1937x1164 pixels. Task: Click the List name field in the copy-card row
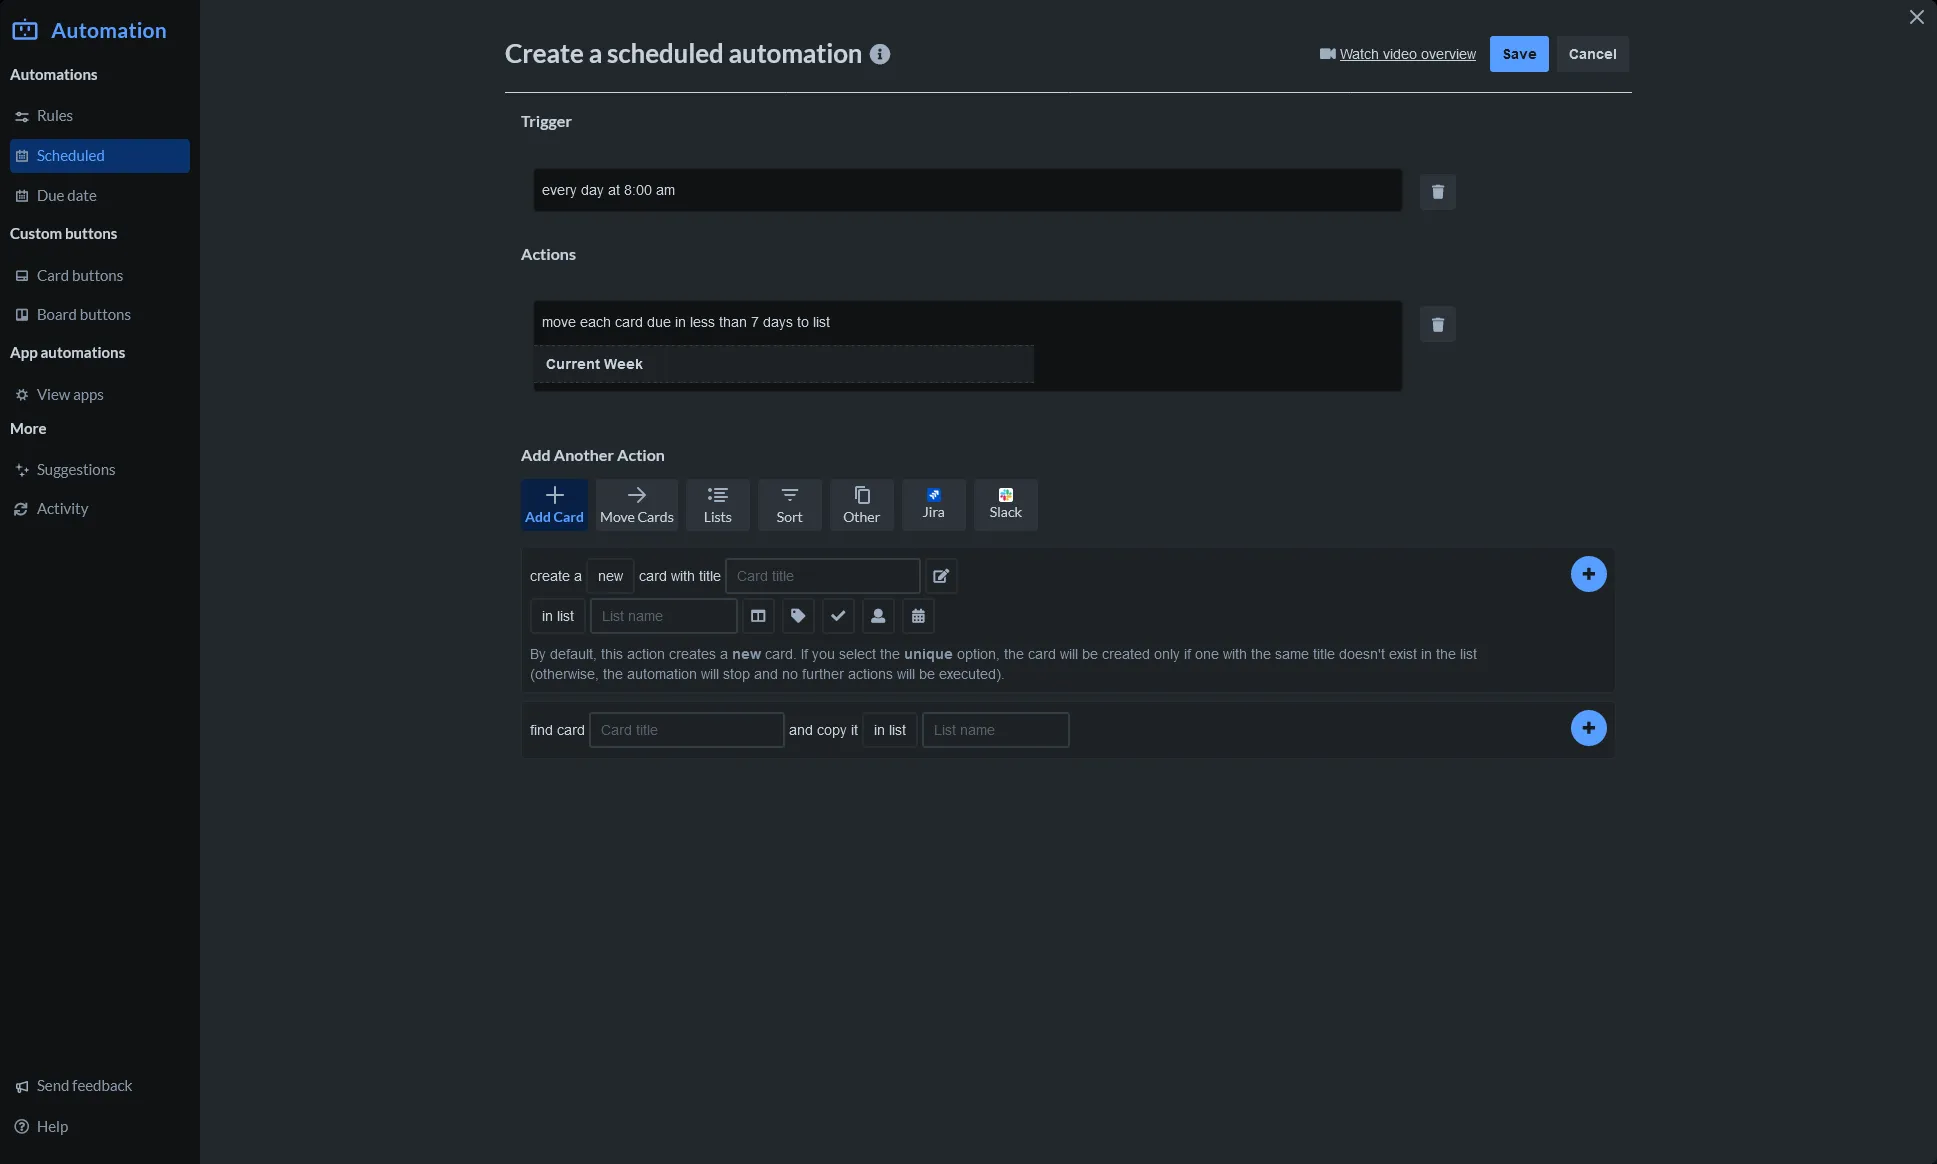[x=995, y=730]
